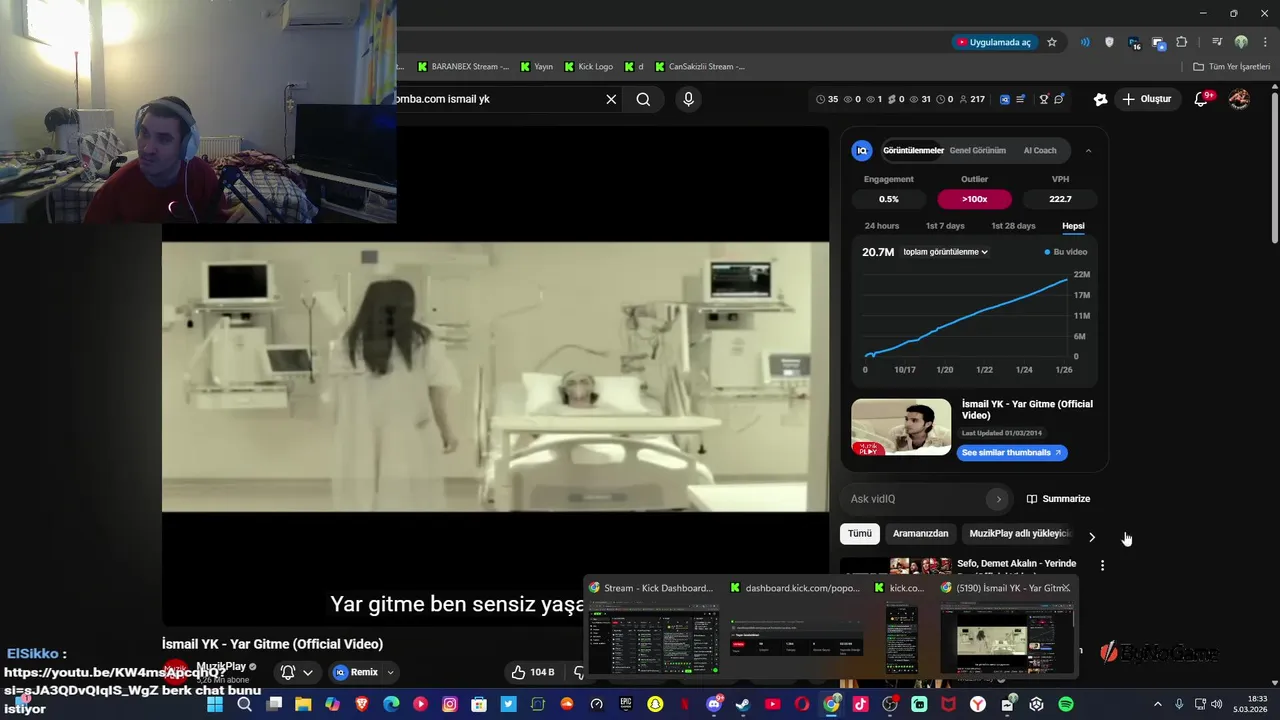Click the shield extension icon in toolbar
Viewport: 1280px width, 720px height.
(1109, 42)
